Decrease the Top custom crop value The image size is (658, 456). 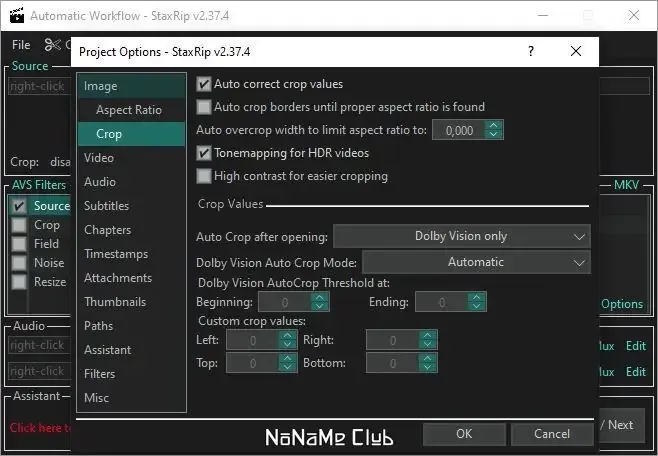point(287,367)
